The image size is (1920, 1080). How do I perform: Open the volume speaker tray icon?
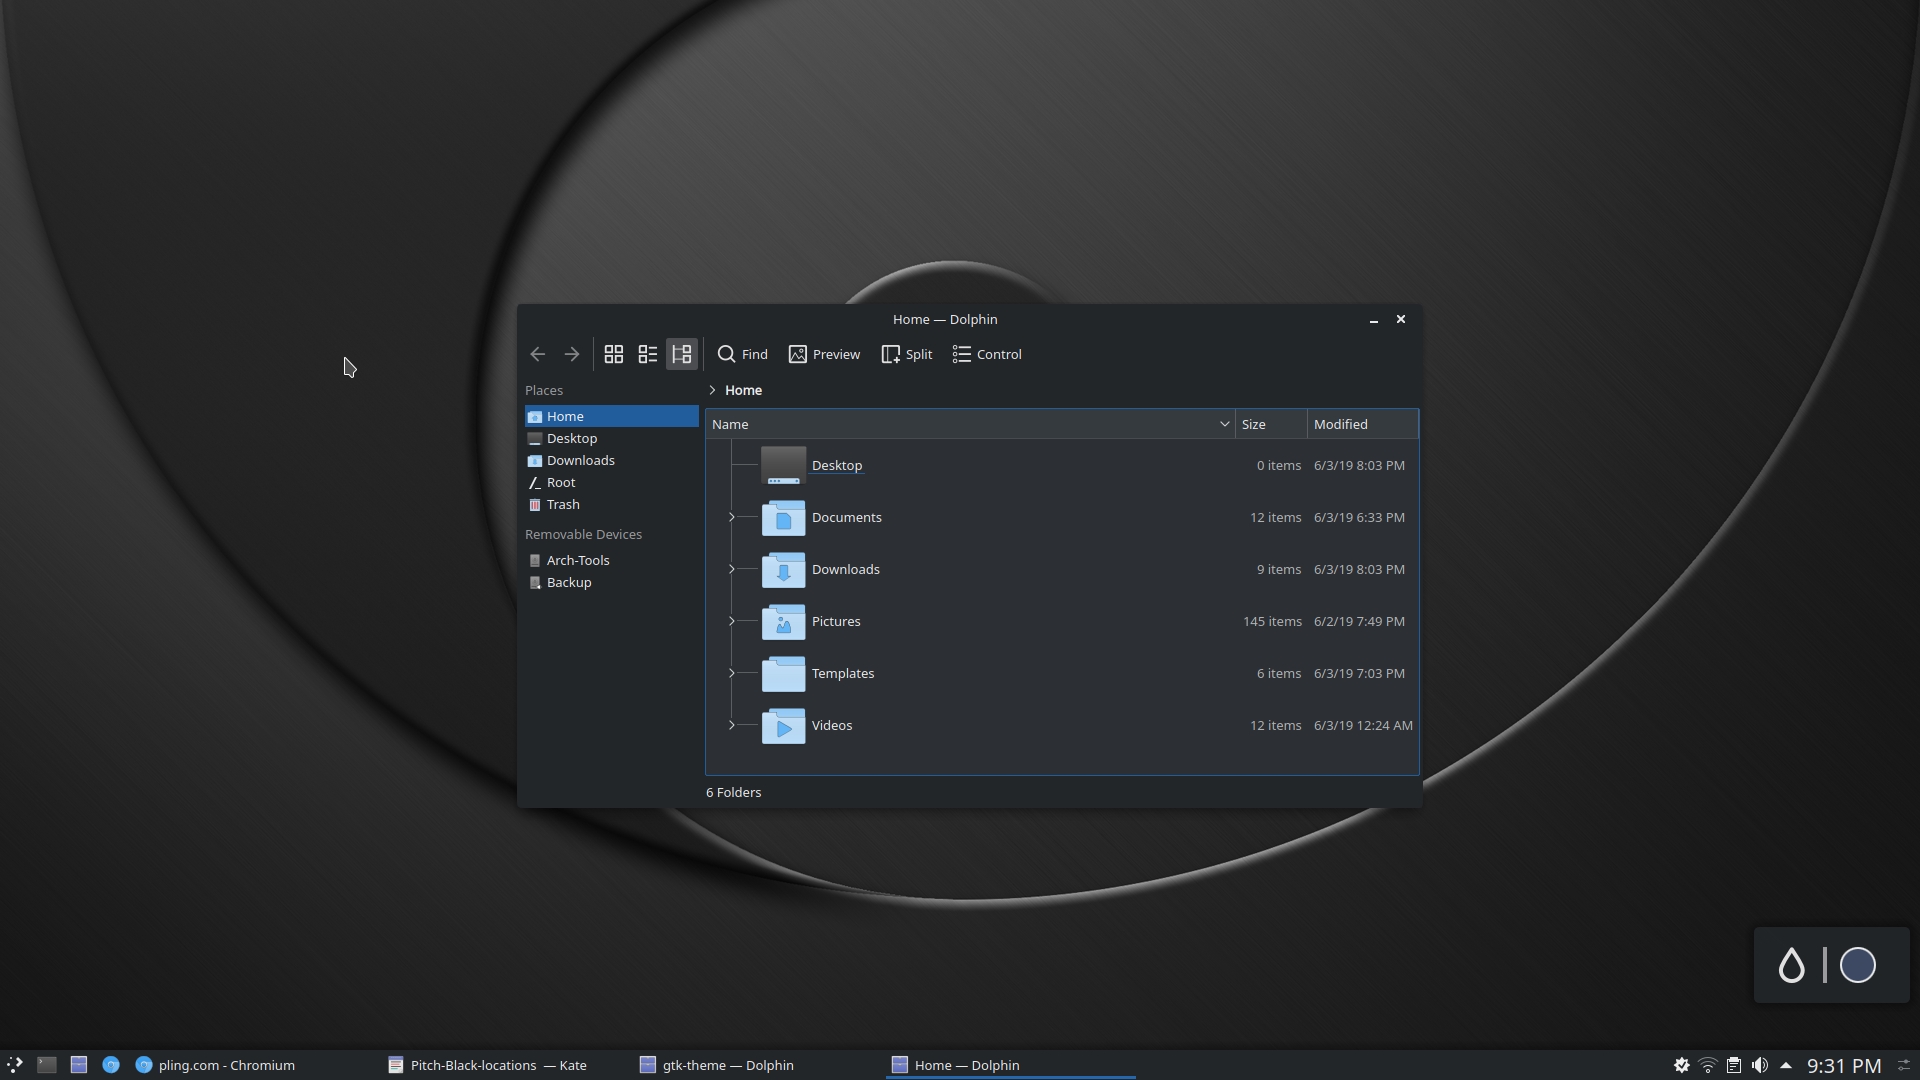(1760, 1065)
